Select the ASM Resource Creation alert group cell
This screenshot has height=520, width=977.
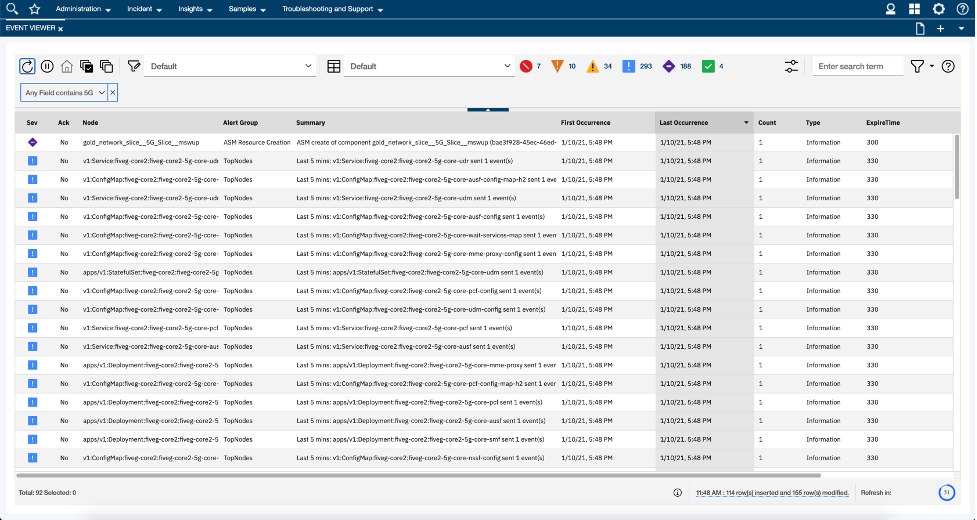pos(257,142)
